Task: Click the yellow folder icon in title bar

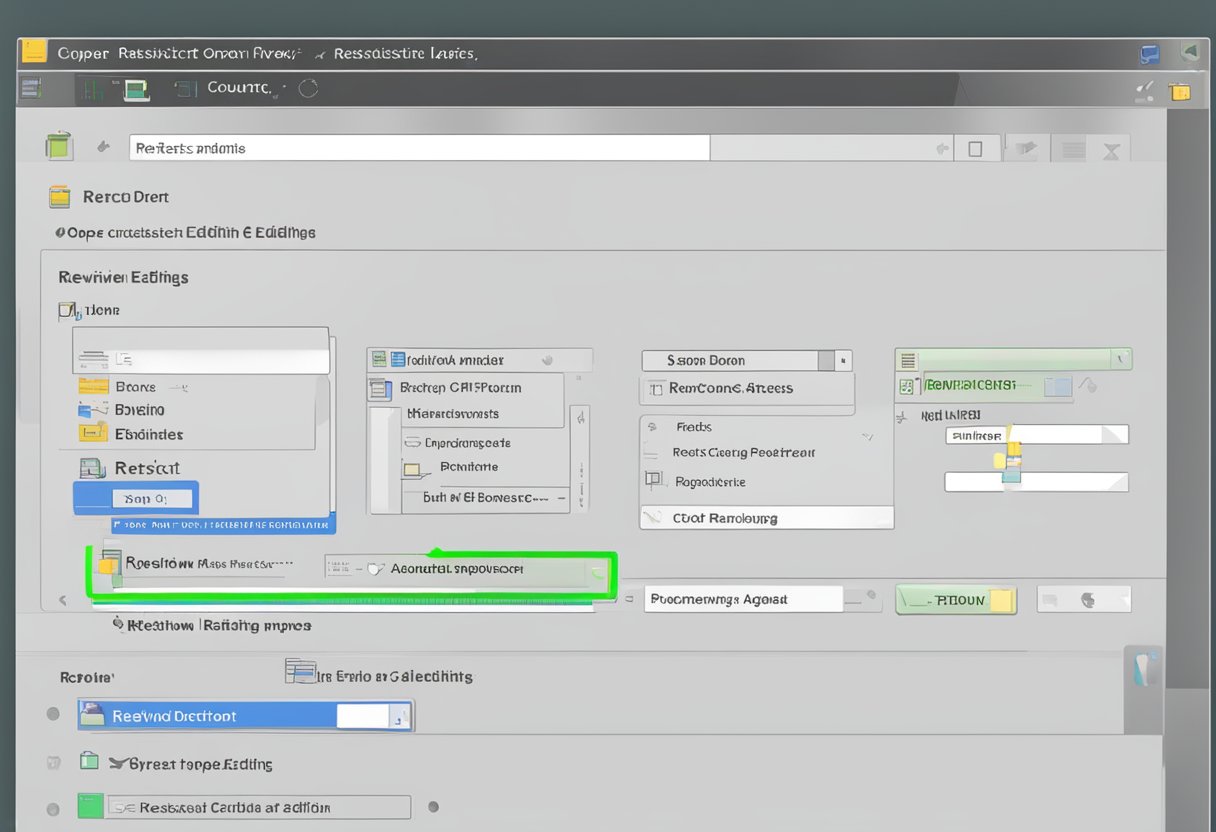Action: point(34,52)
